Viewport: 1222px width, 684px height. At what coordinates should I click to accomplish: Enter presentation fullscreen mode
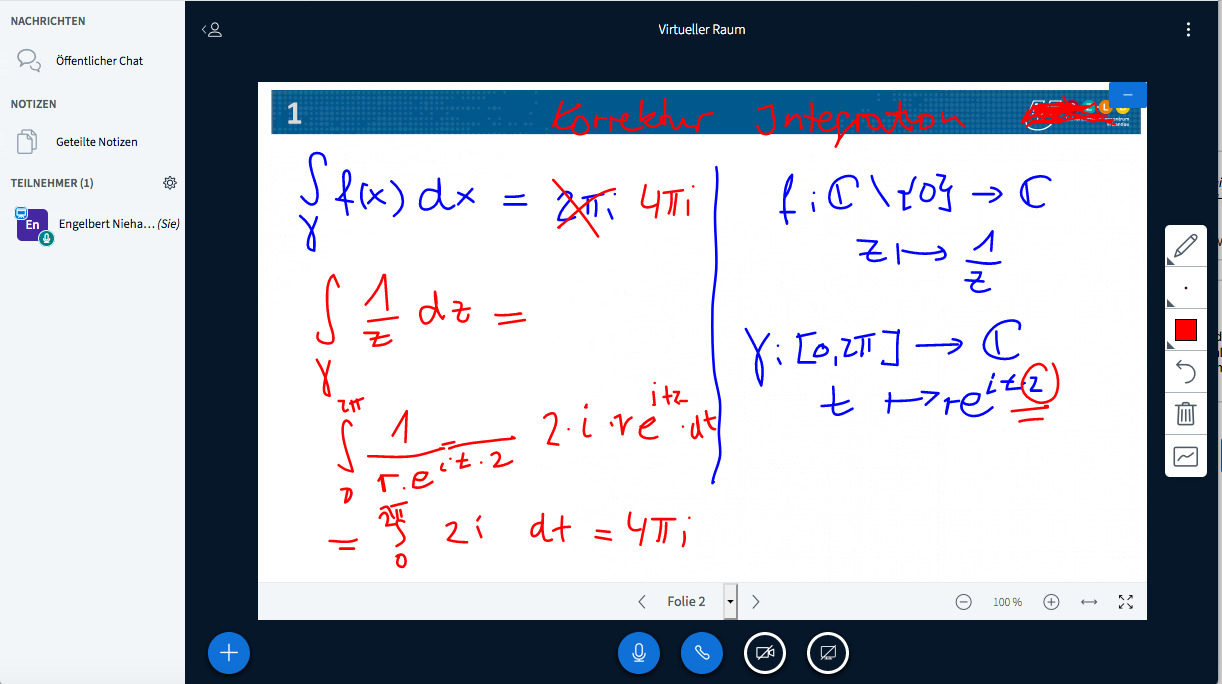(1125, 601)
